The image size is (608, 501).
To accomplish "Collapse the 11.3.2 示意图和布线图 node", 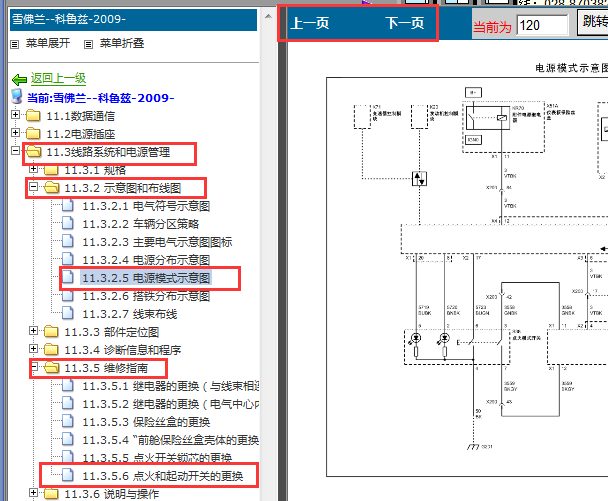I will coord(33,187).
